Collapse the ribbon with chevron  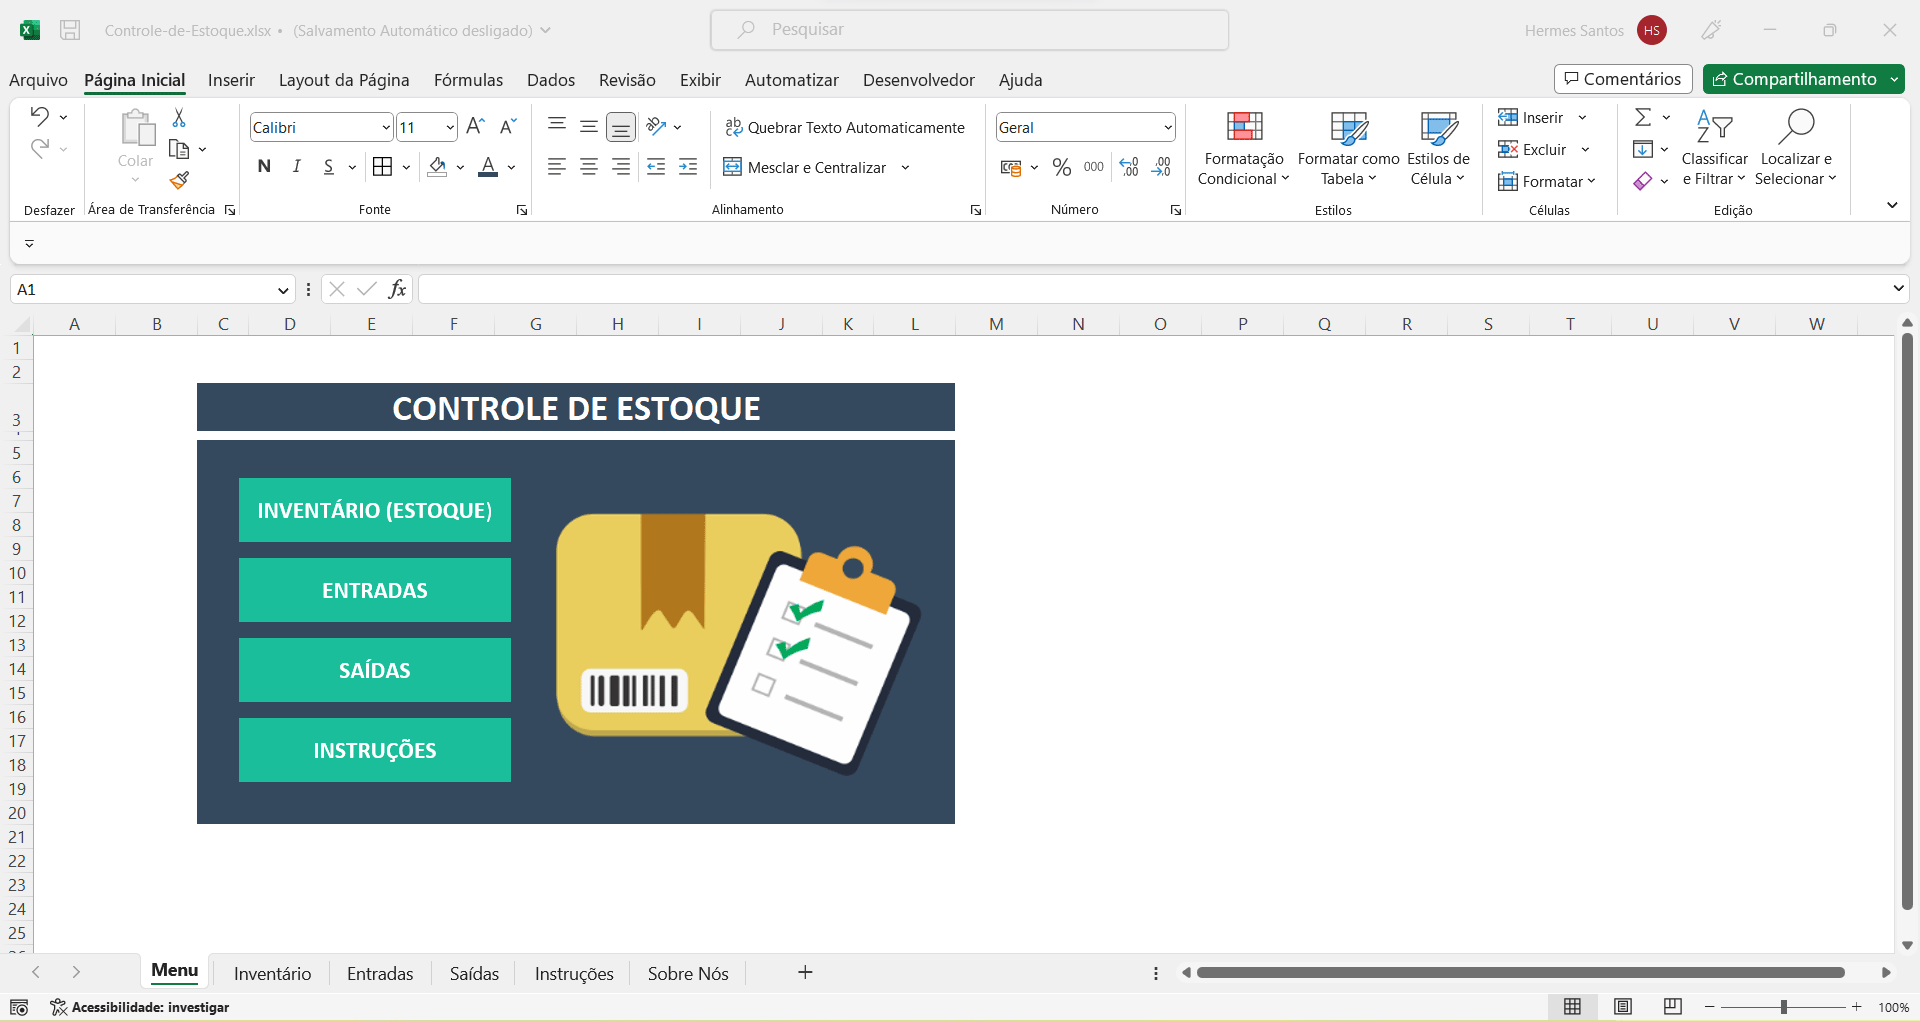click(x=1892, y=205)
